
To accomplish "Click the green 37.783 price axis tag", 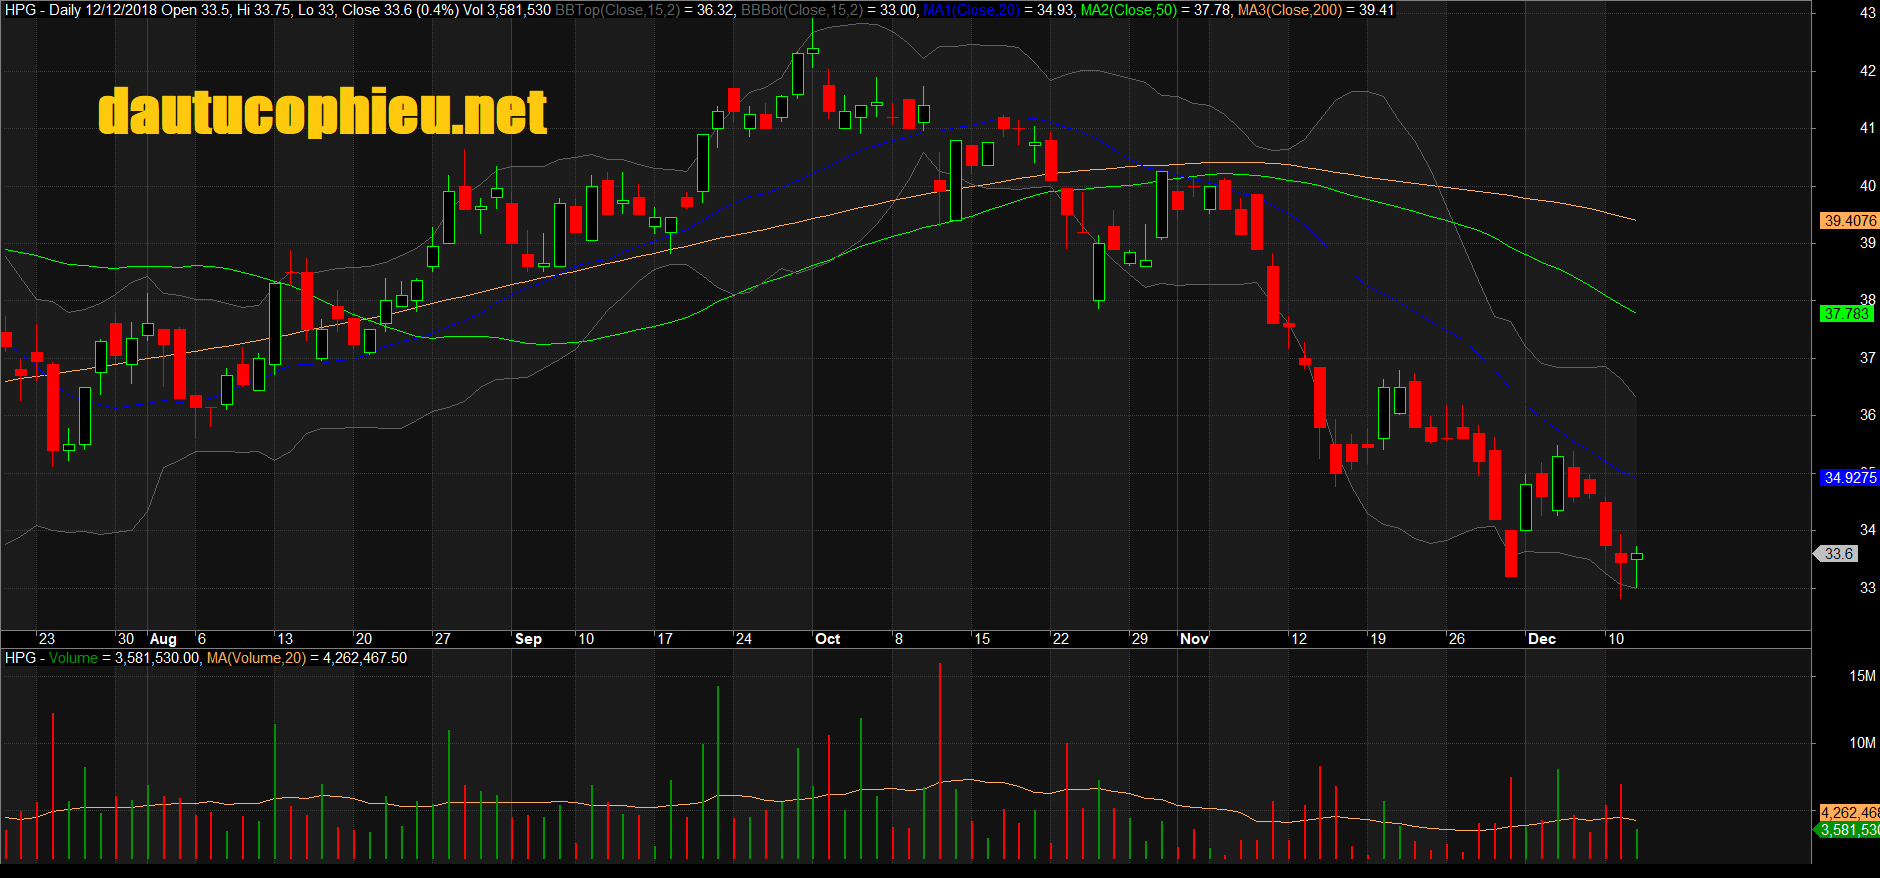I will pos(1846,314).
